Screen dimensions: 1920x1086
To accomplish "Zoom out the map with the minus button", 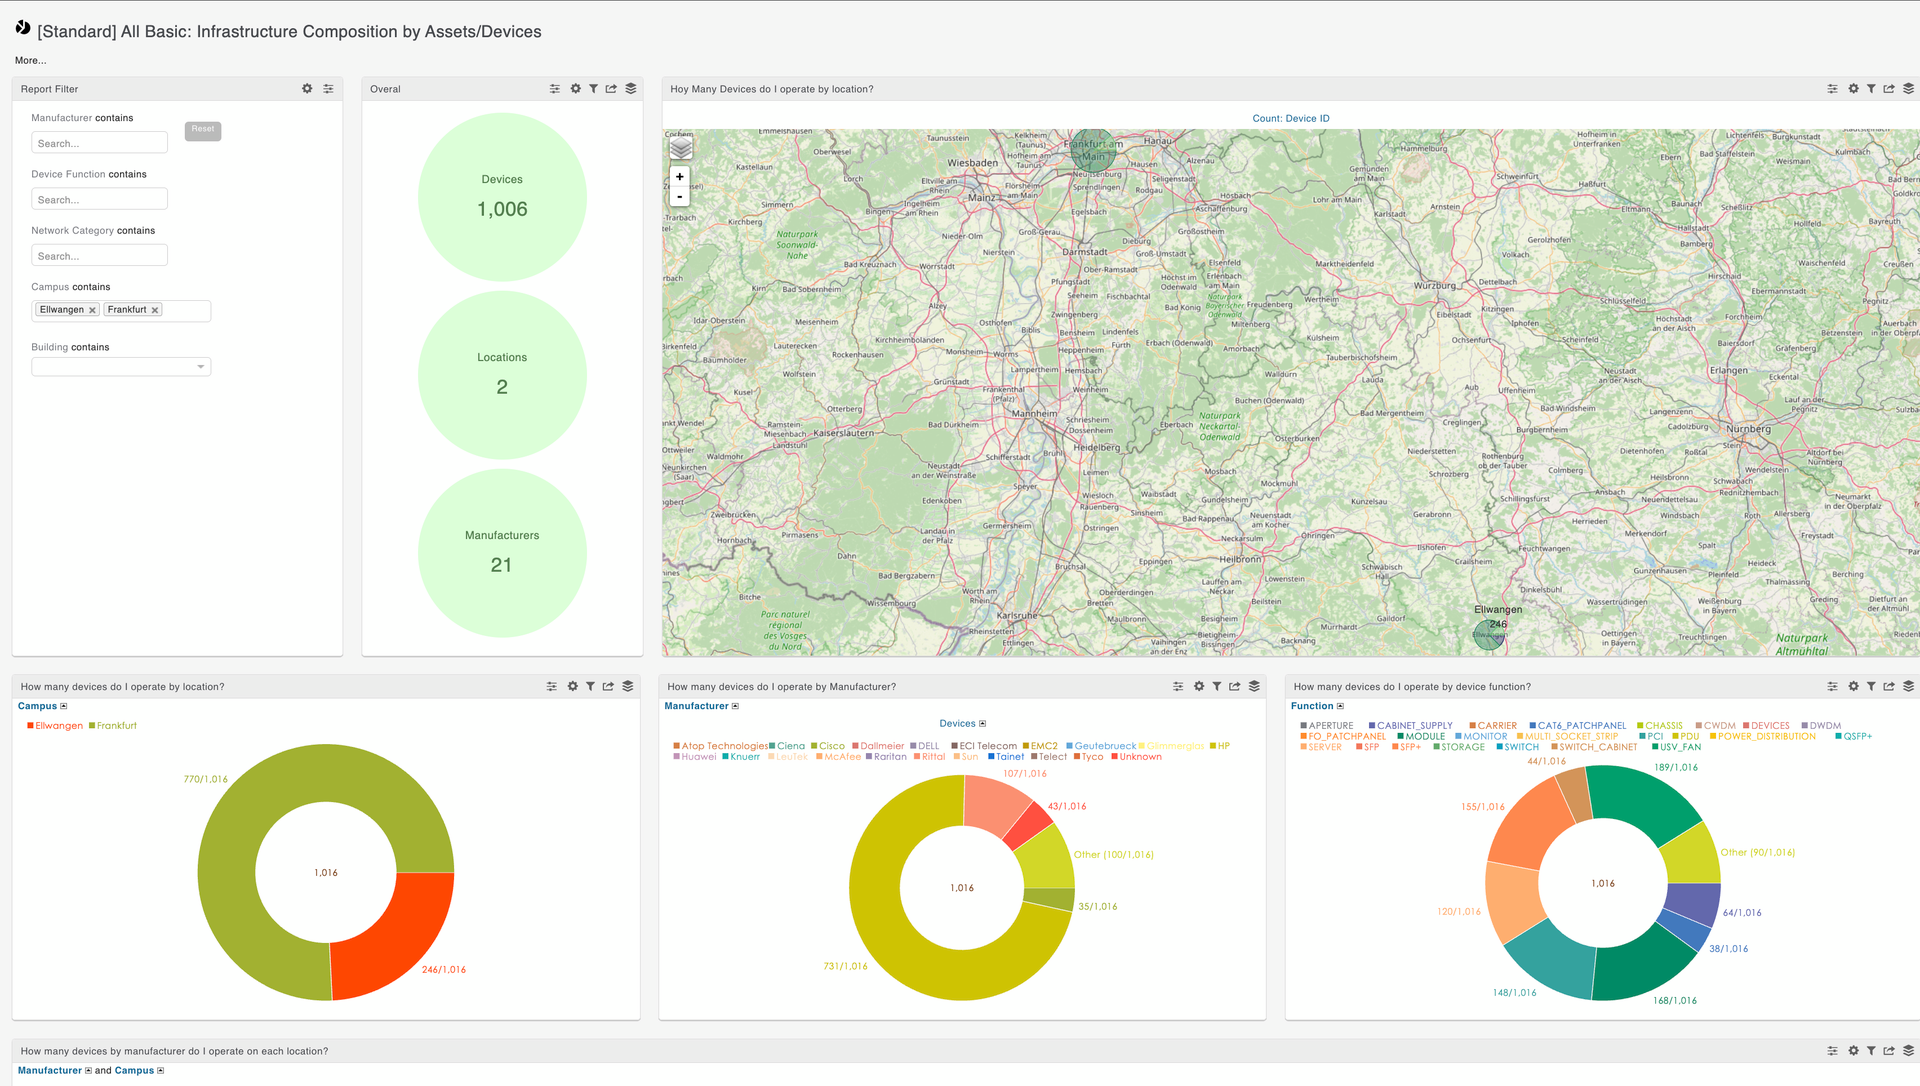I will click(680, 197).
